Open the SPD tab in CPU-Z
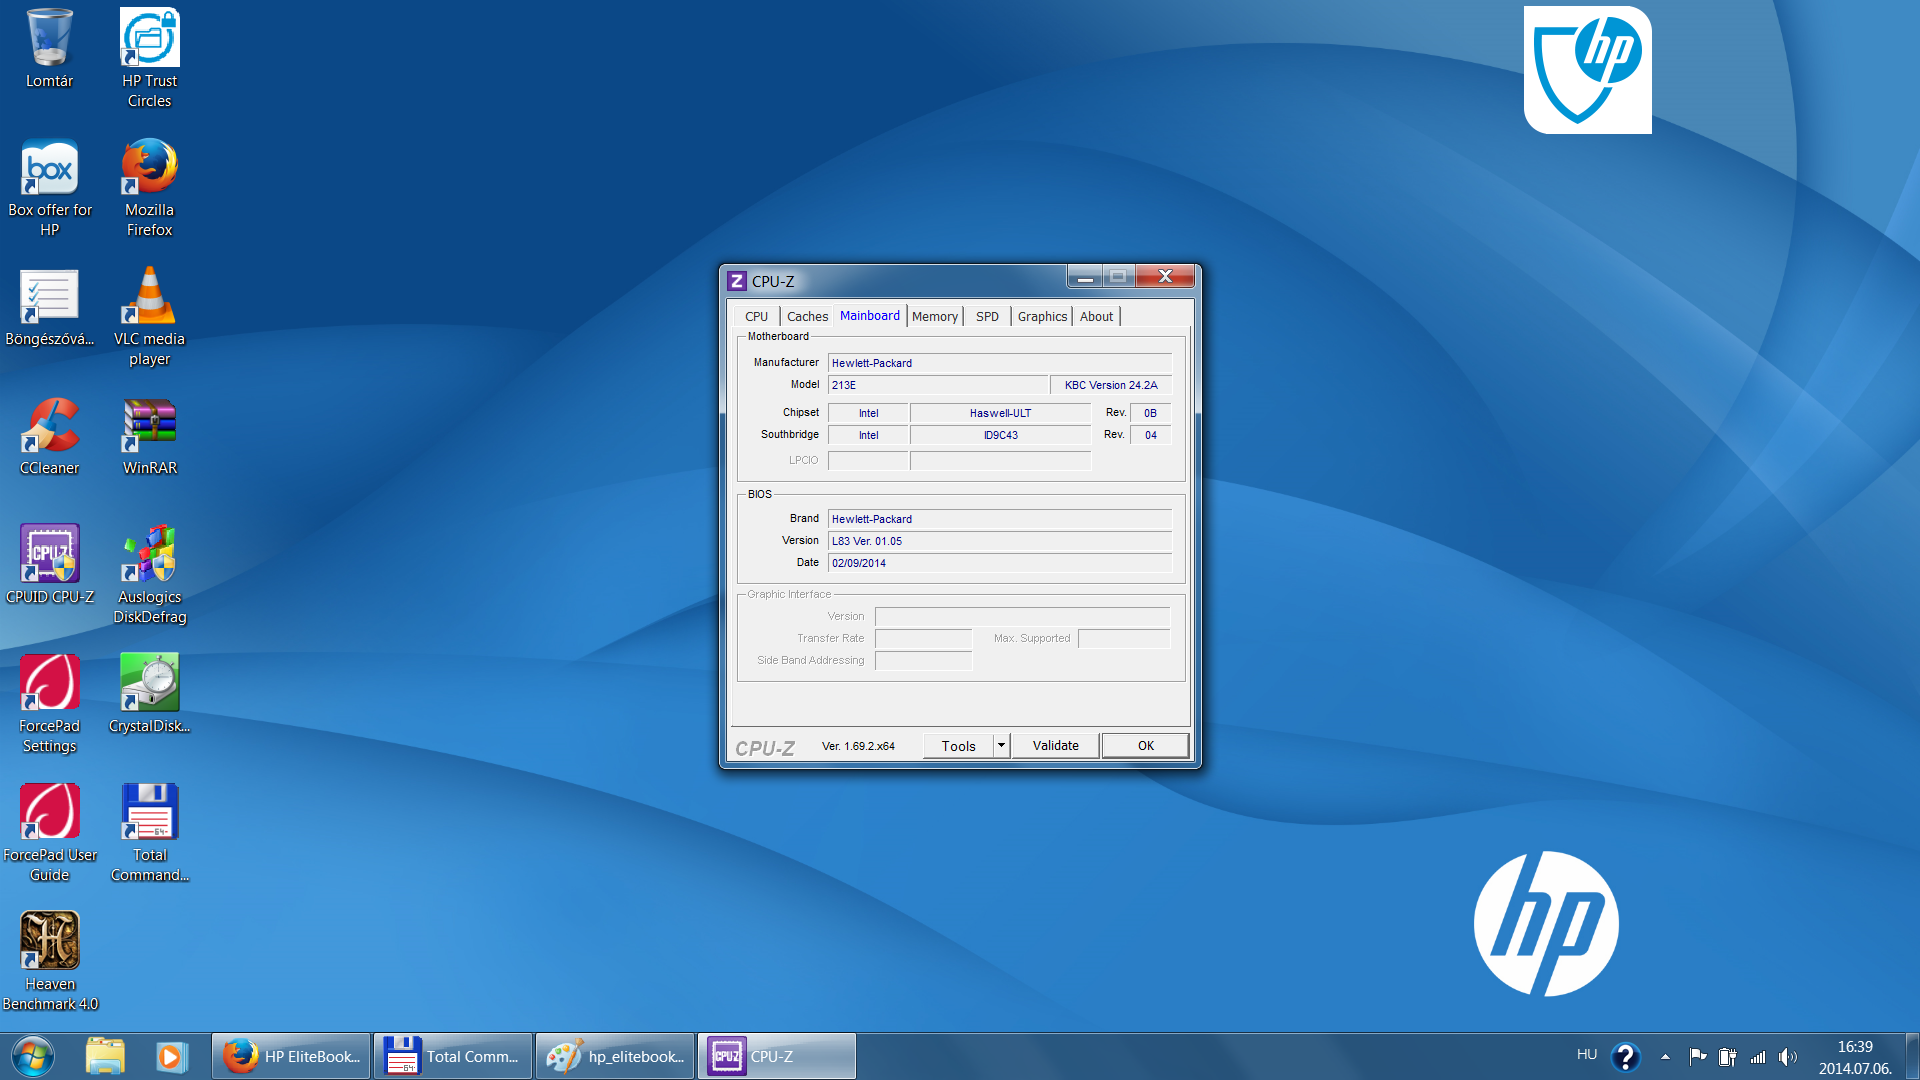This screenshot has height=1080, width=1920. 986,316
